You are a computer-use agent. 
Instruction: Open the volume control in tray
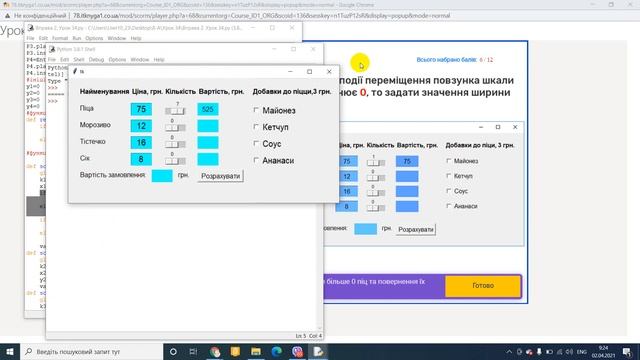[569, 351]
